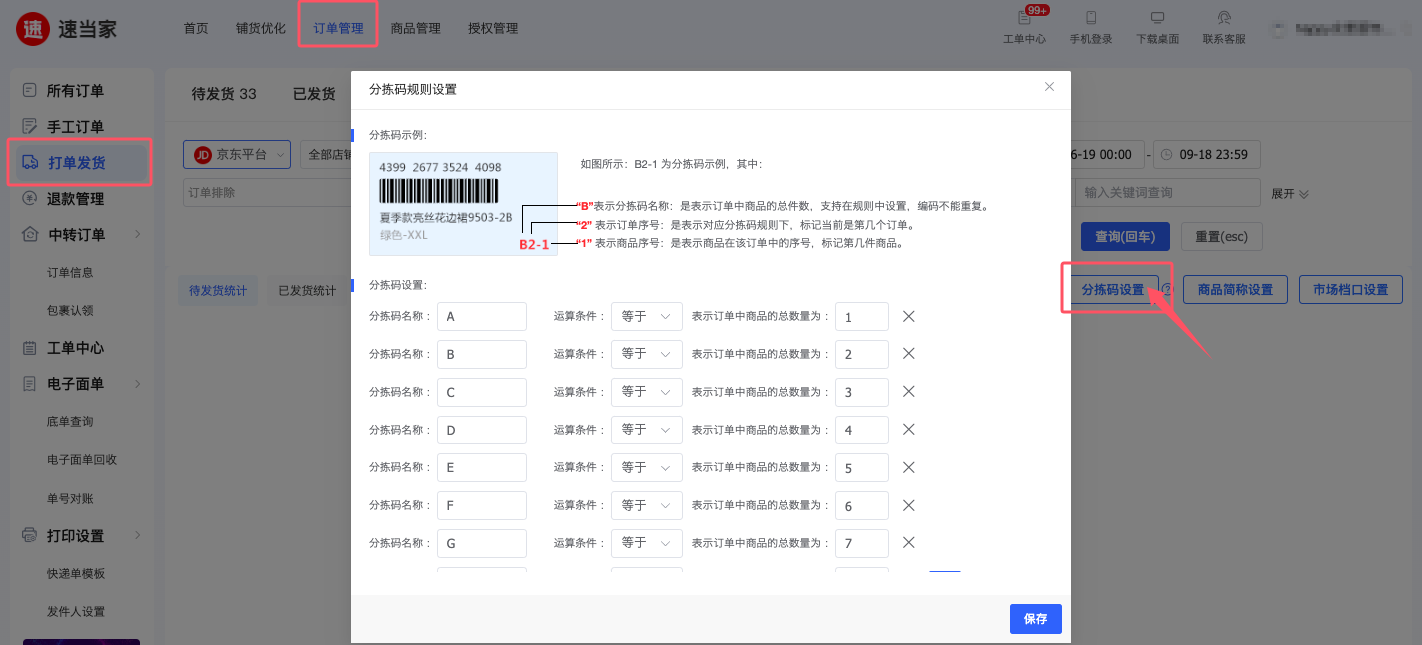Open the 等于 operator dropdown for code A

tap(646, 316)
